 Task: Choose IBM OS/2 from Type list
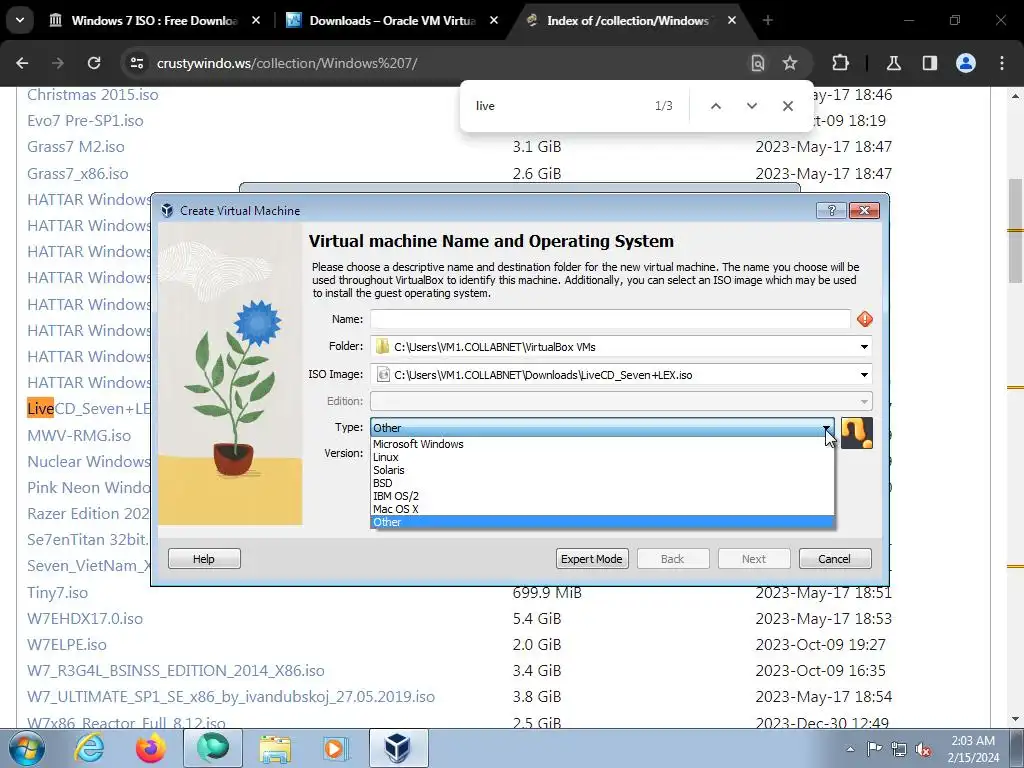602,496
